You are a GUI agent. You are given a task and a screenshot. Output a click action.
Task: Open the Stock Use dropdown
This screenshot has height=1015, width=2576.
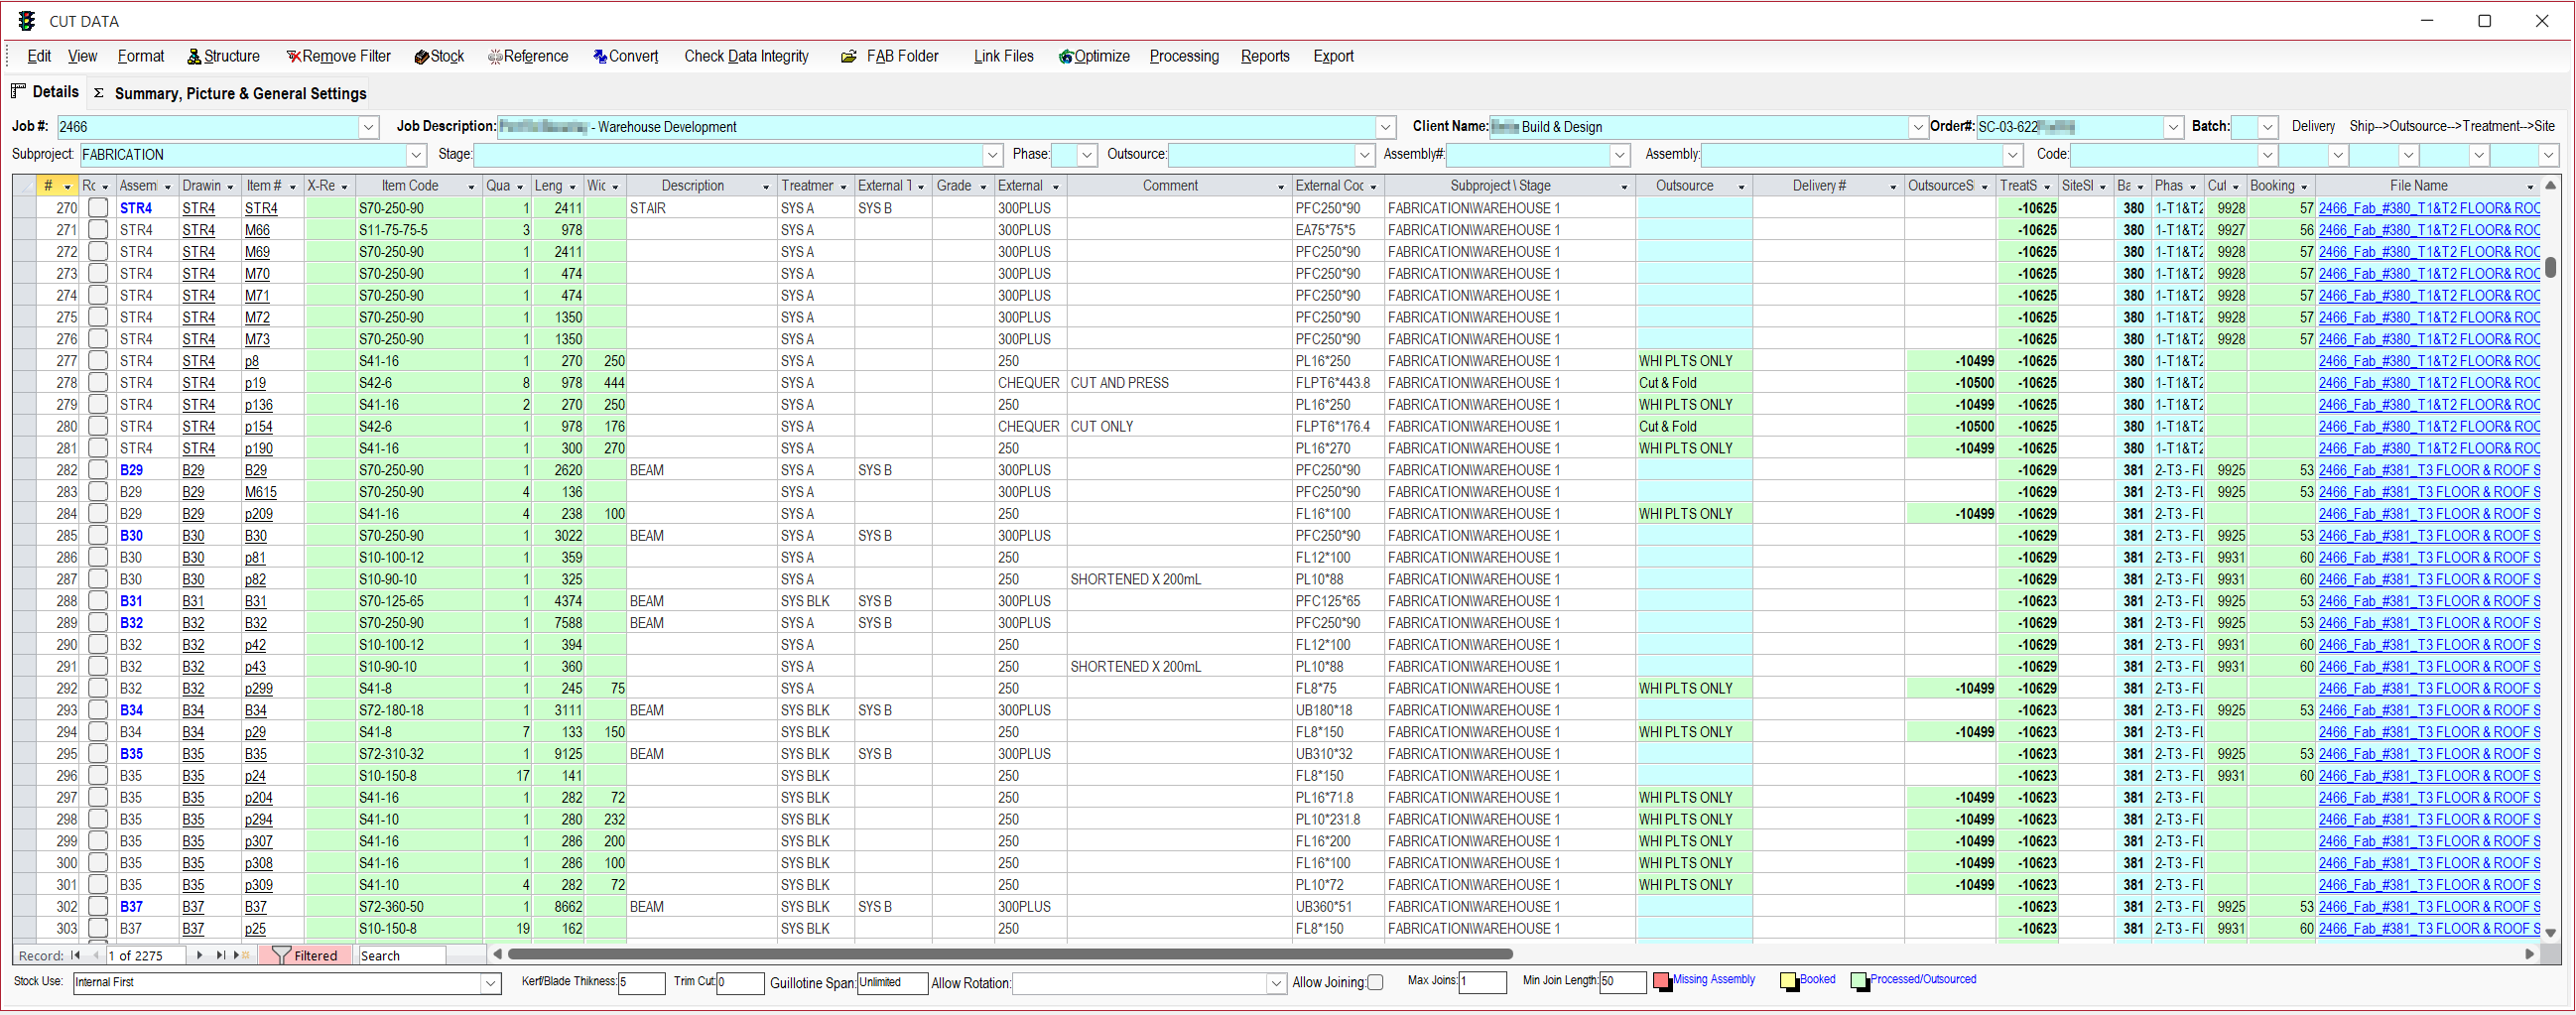pos(490,983)
